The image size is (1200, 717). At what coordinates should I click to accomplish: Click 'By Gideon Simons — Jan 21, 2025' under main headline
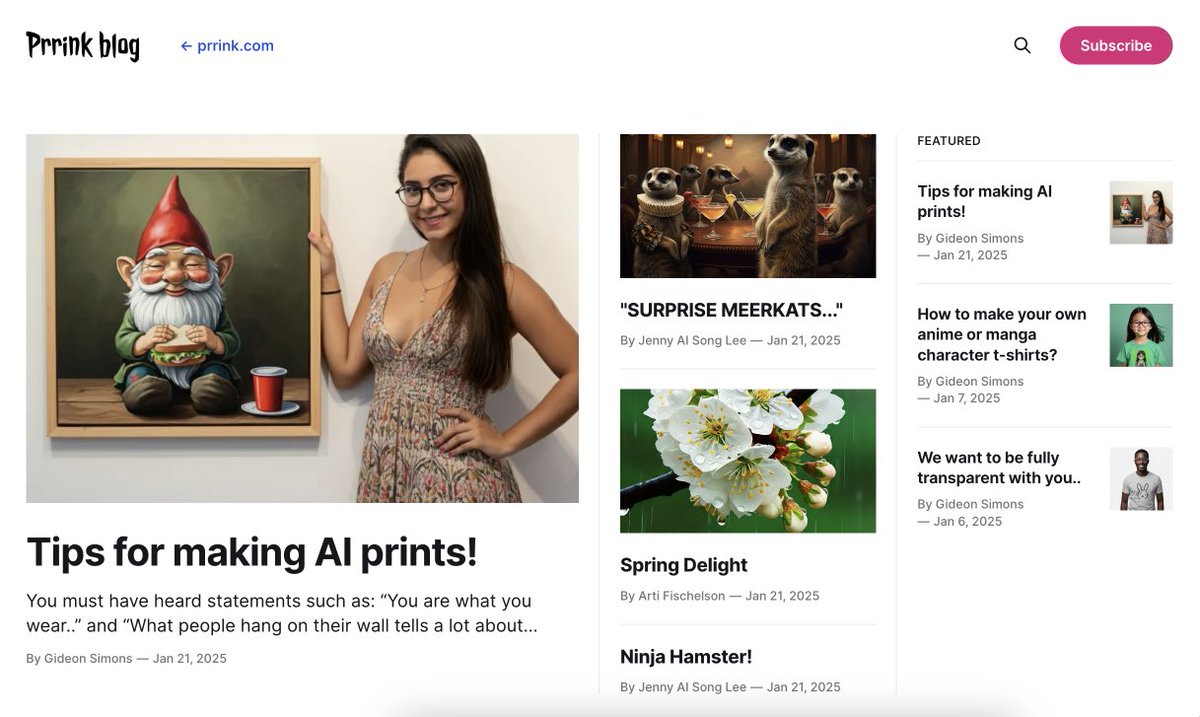click(126, 658)
